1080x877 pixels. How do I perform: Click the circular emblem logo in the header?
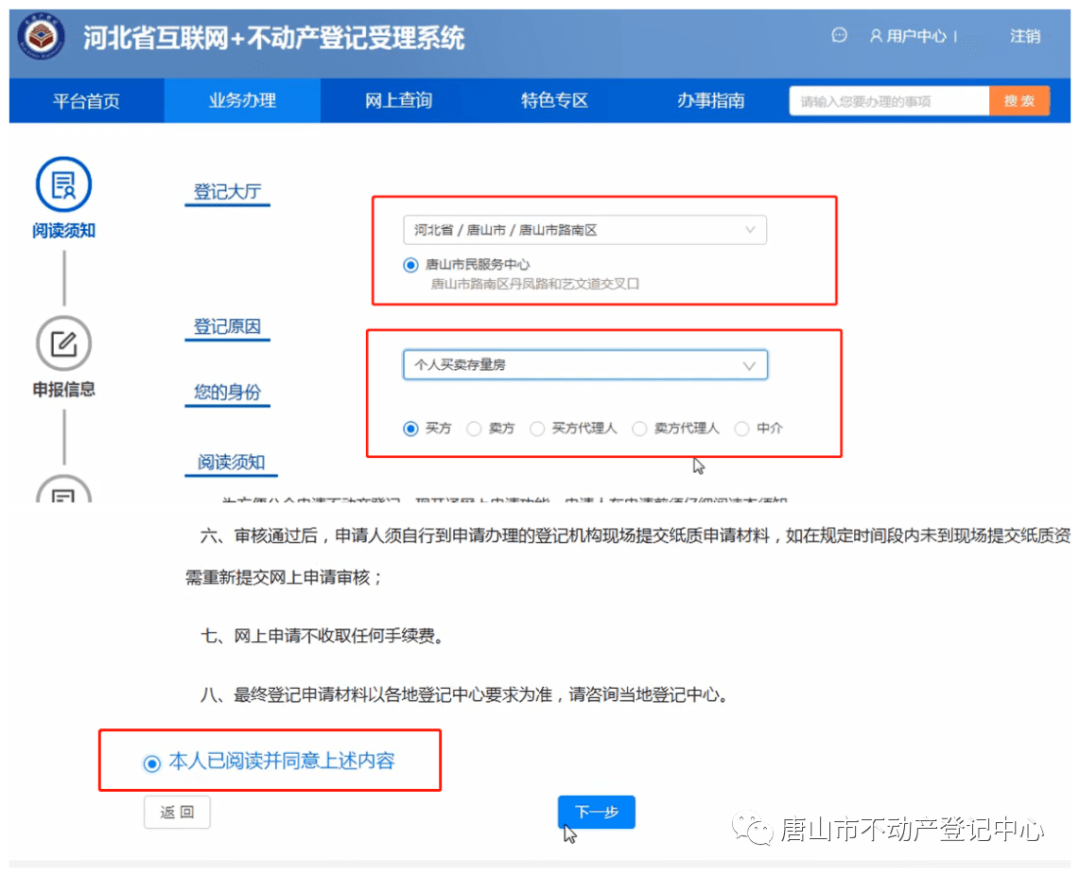pyautogui.click(x=39, y=36)
